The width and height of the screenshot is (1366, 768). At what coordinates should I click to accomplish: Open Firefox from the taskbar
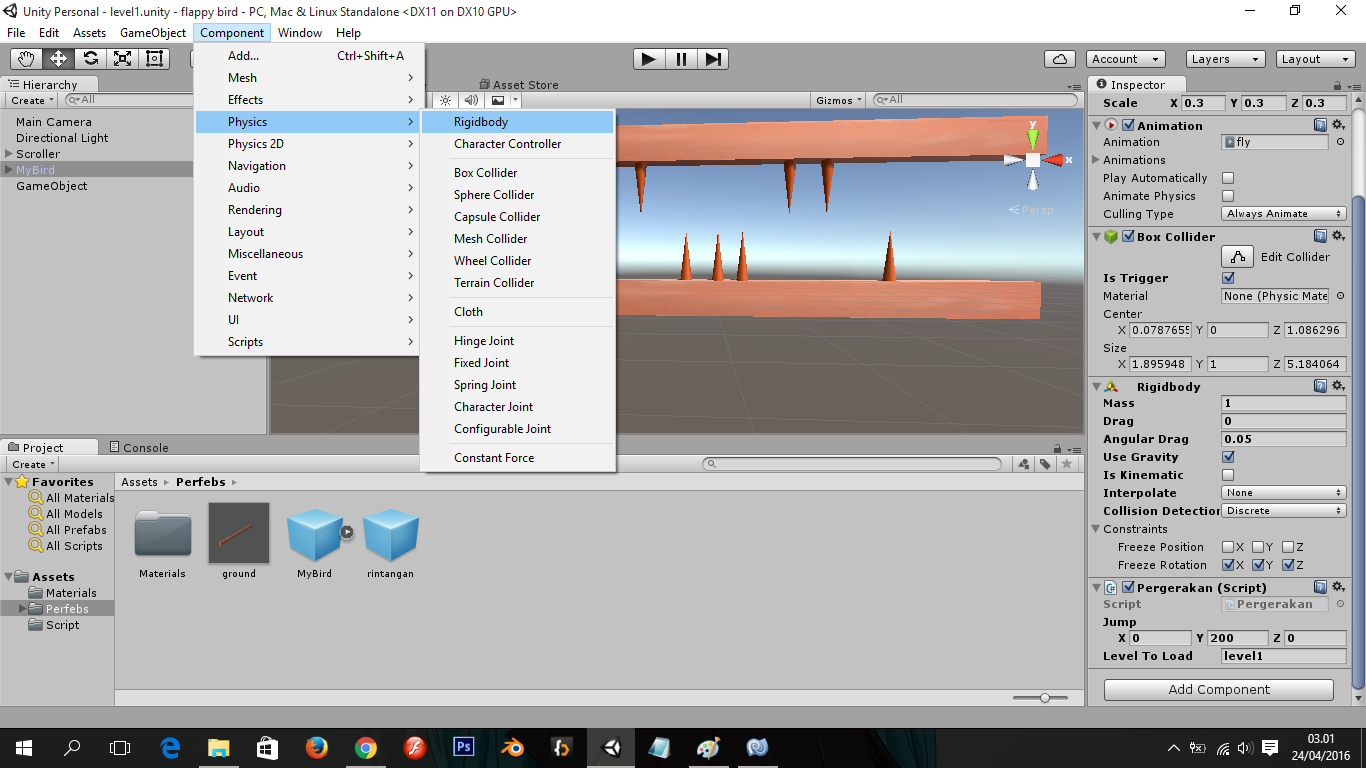click(x=317, y=747)
